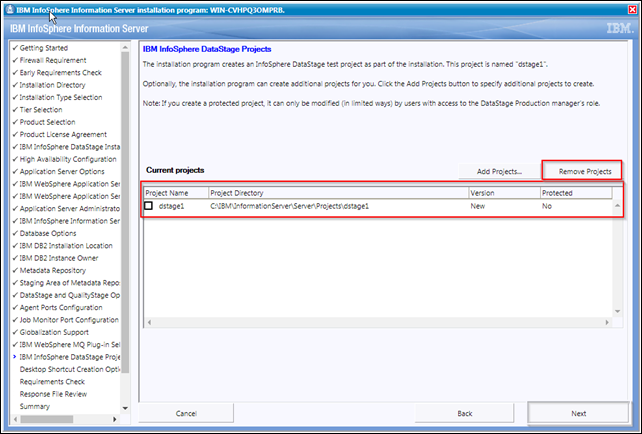Viewport: 642px width, 434px height.
Task: Click the installer title bar icon
Action: (10, 9)
